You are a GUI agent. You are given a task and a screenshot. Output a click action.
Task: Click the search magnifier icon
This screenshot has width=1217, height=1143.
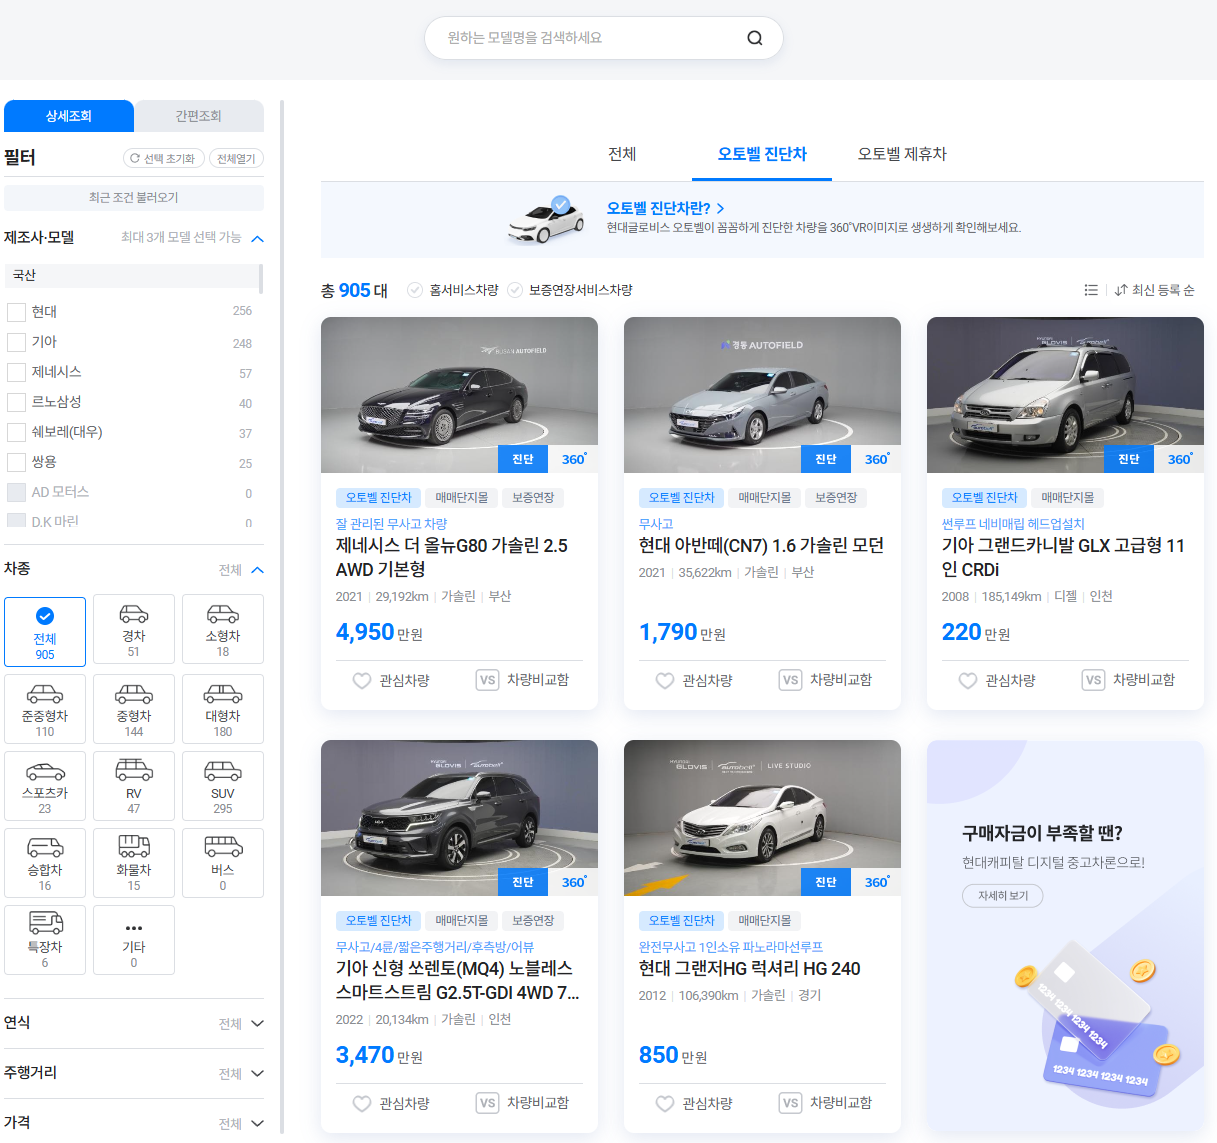click(x=755, y=38)
